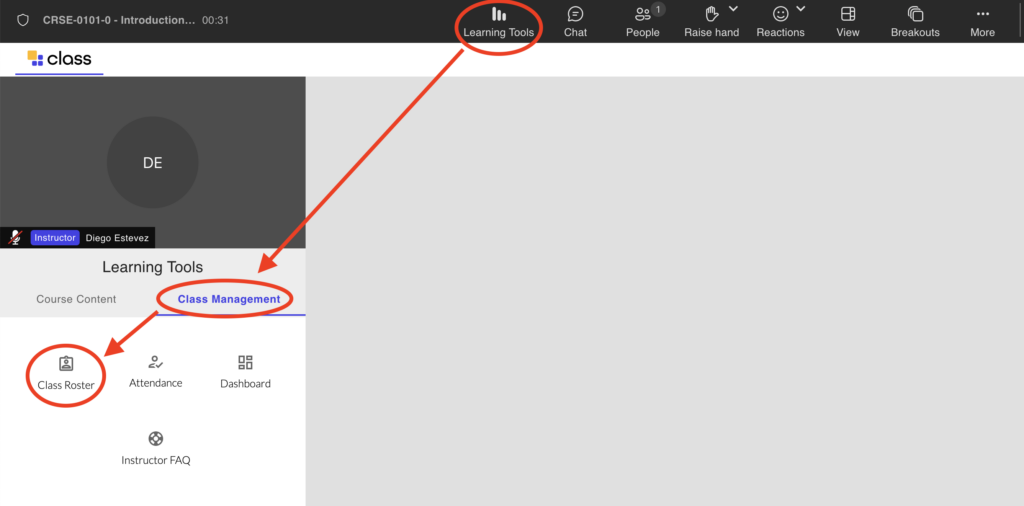This screenshot has width=1024, height=506.
Task: Open the More options menu
Action: tap(982, 21)
